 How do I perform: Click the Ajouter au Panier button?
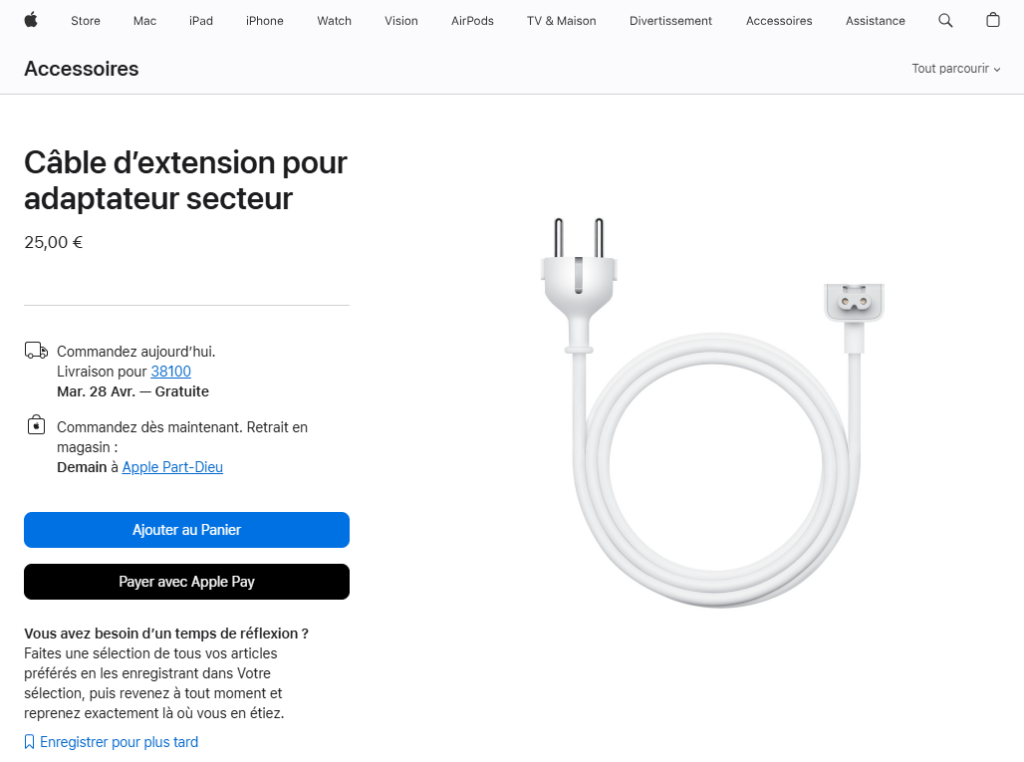187,530
